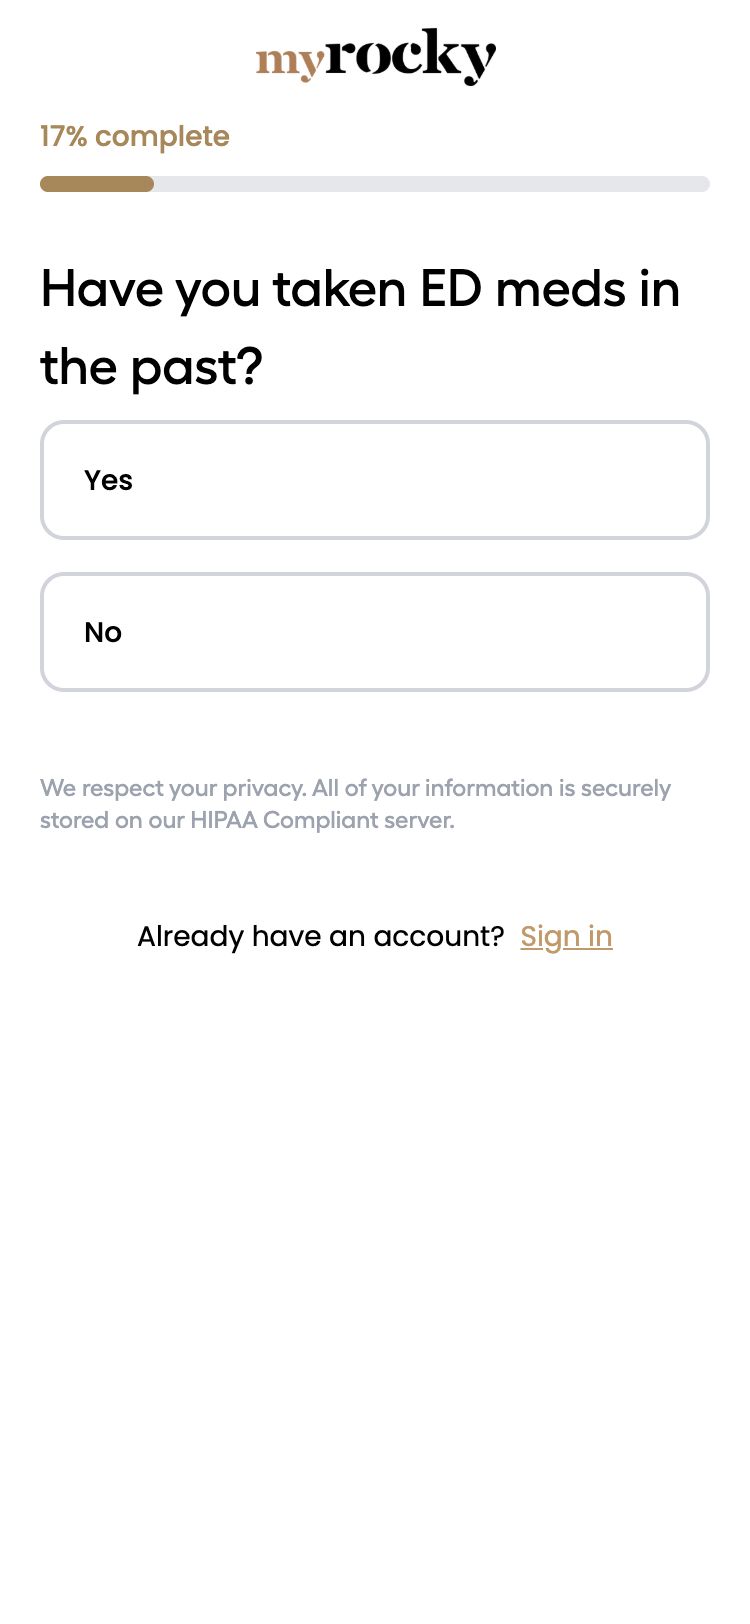
Task: Select the Yes answer option
Action: tap(375, 480)
